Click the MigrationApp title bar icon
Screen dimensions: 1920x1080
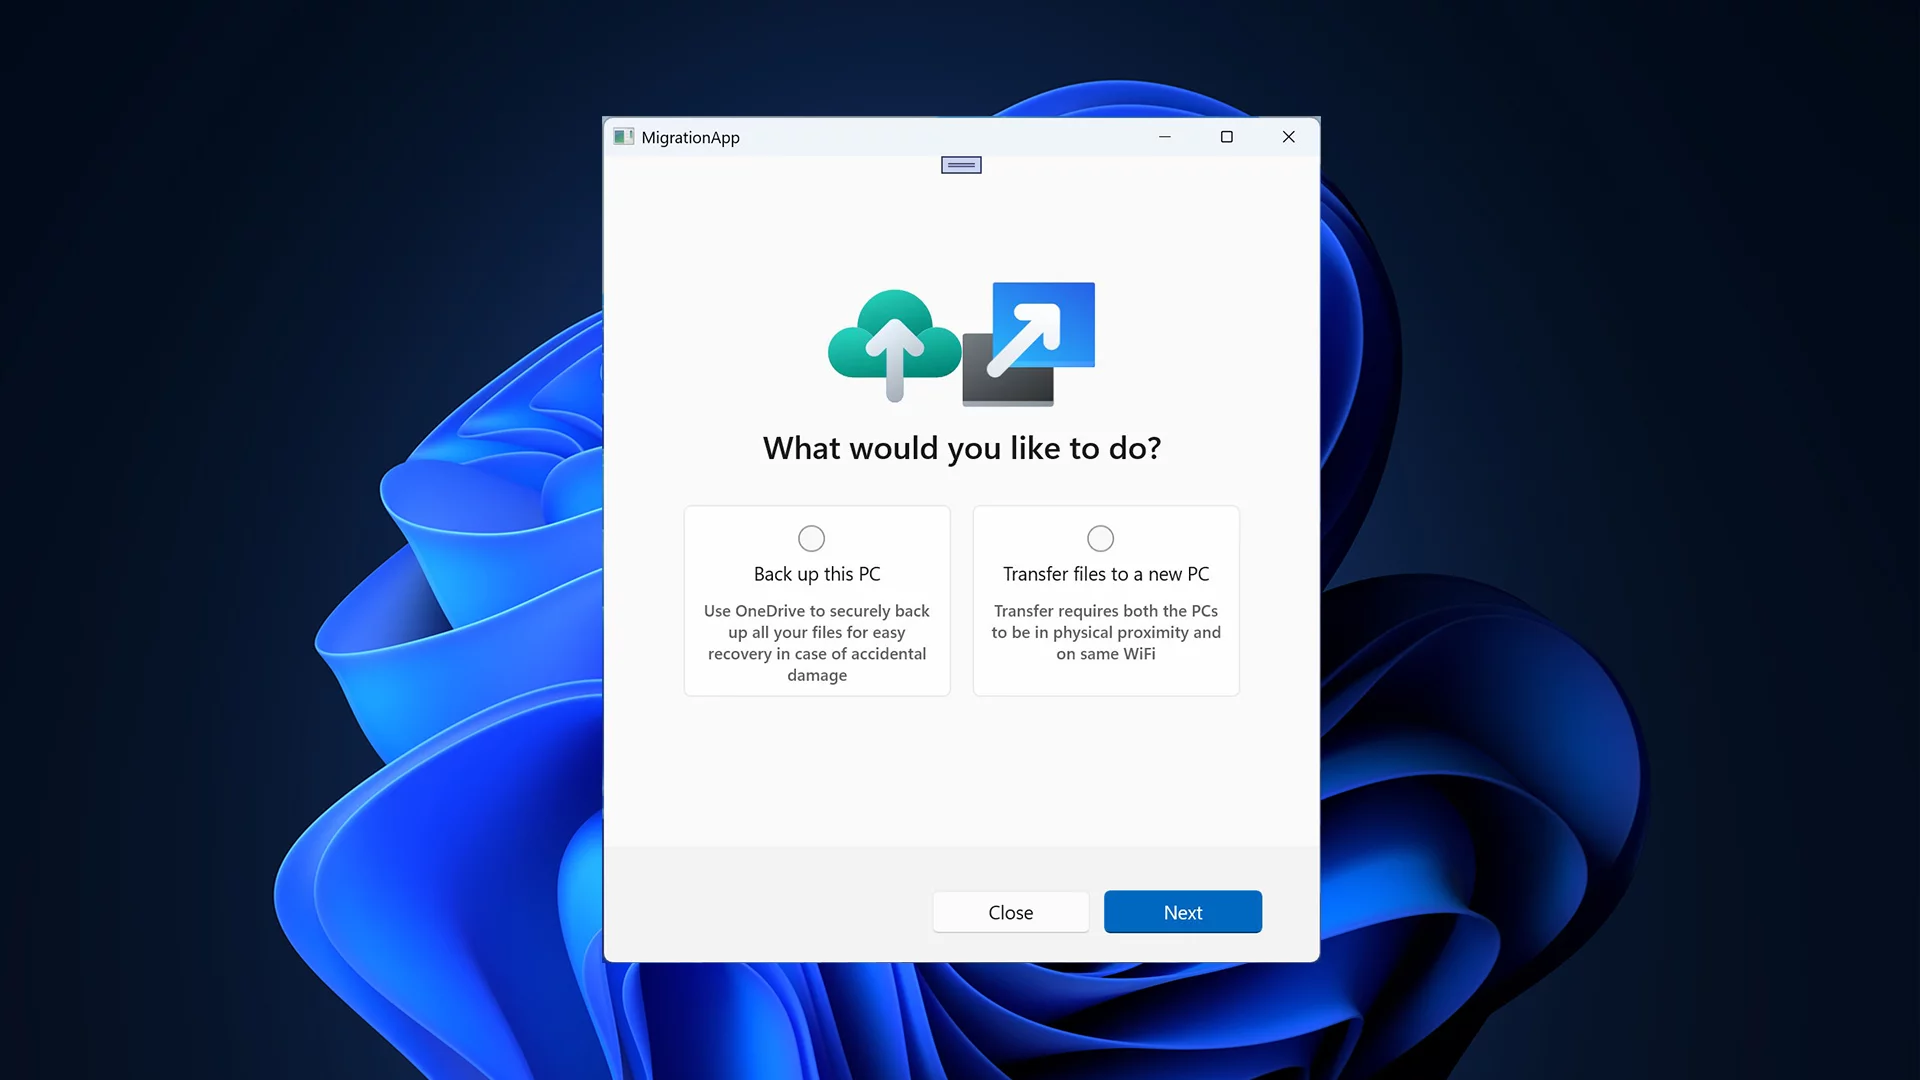pos(624,137)
